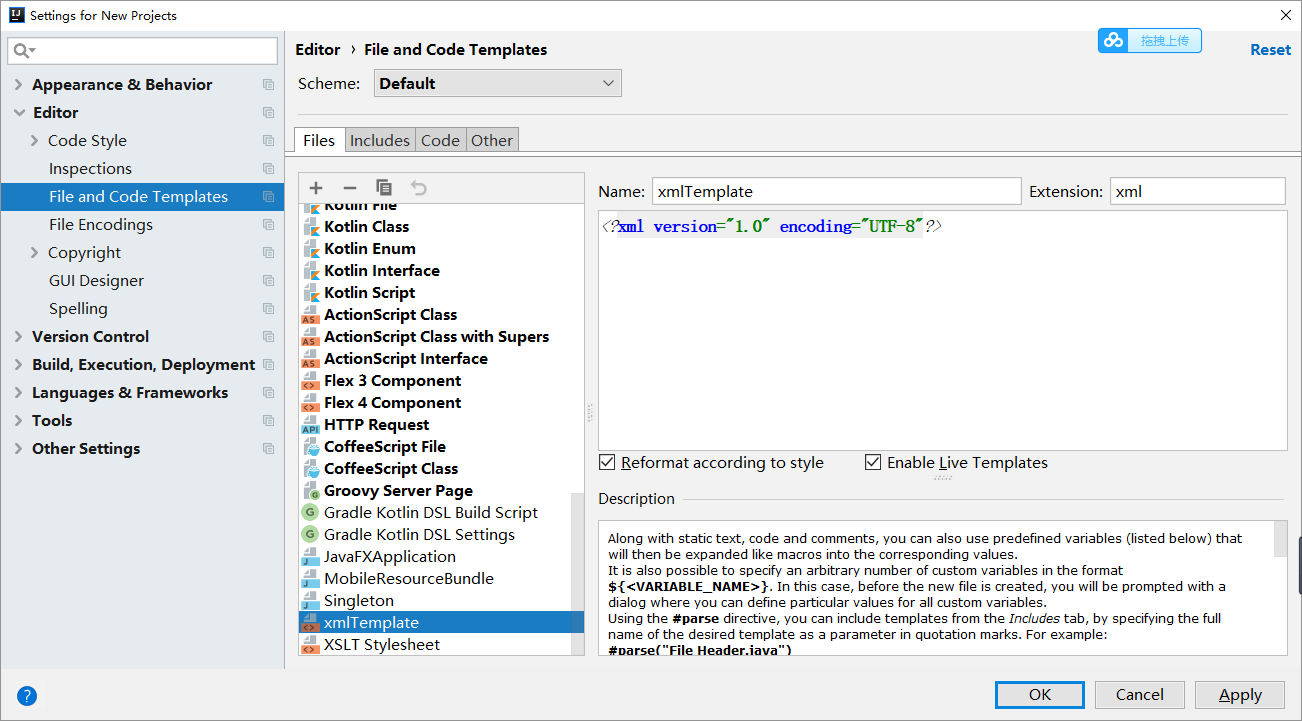Switch to the Code tab
The image size is (1302, 721).
tap(440, 141)
